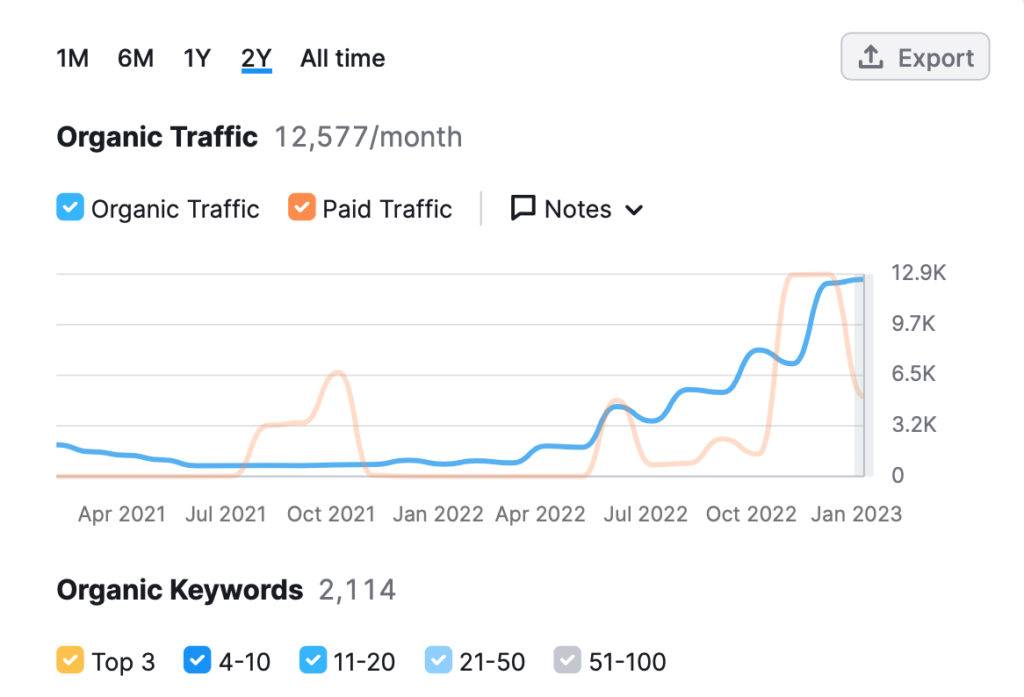Select the 6M time range tab

(x=135, y=59)
